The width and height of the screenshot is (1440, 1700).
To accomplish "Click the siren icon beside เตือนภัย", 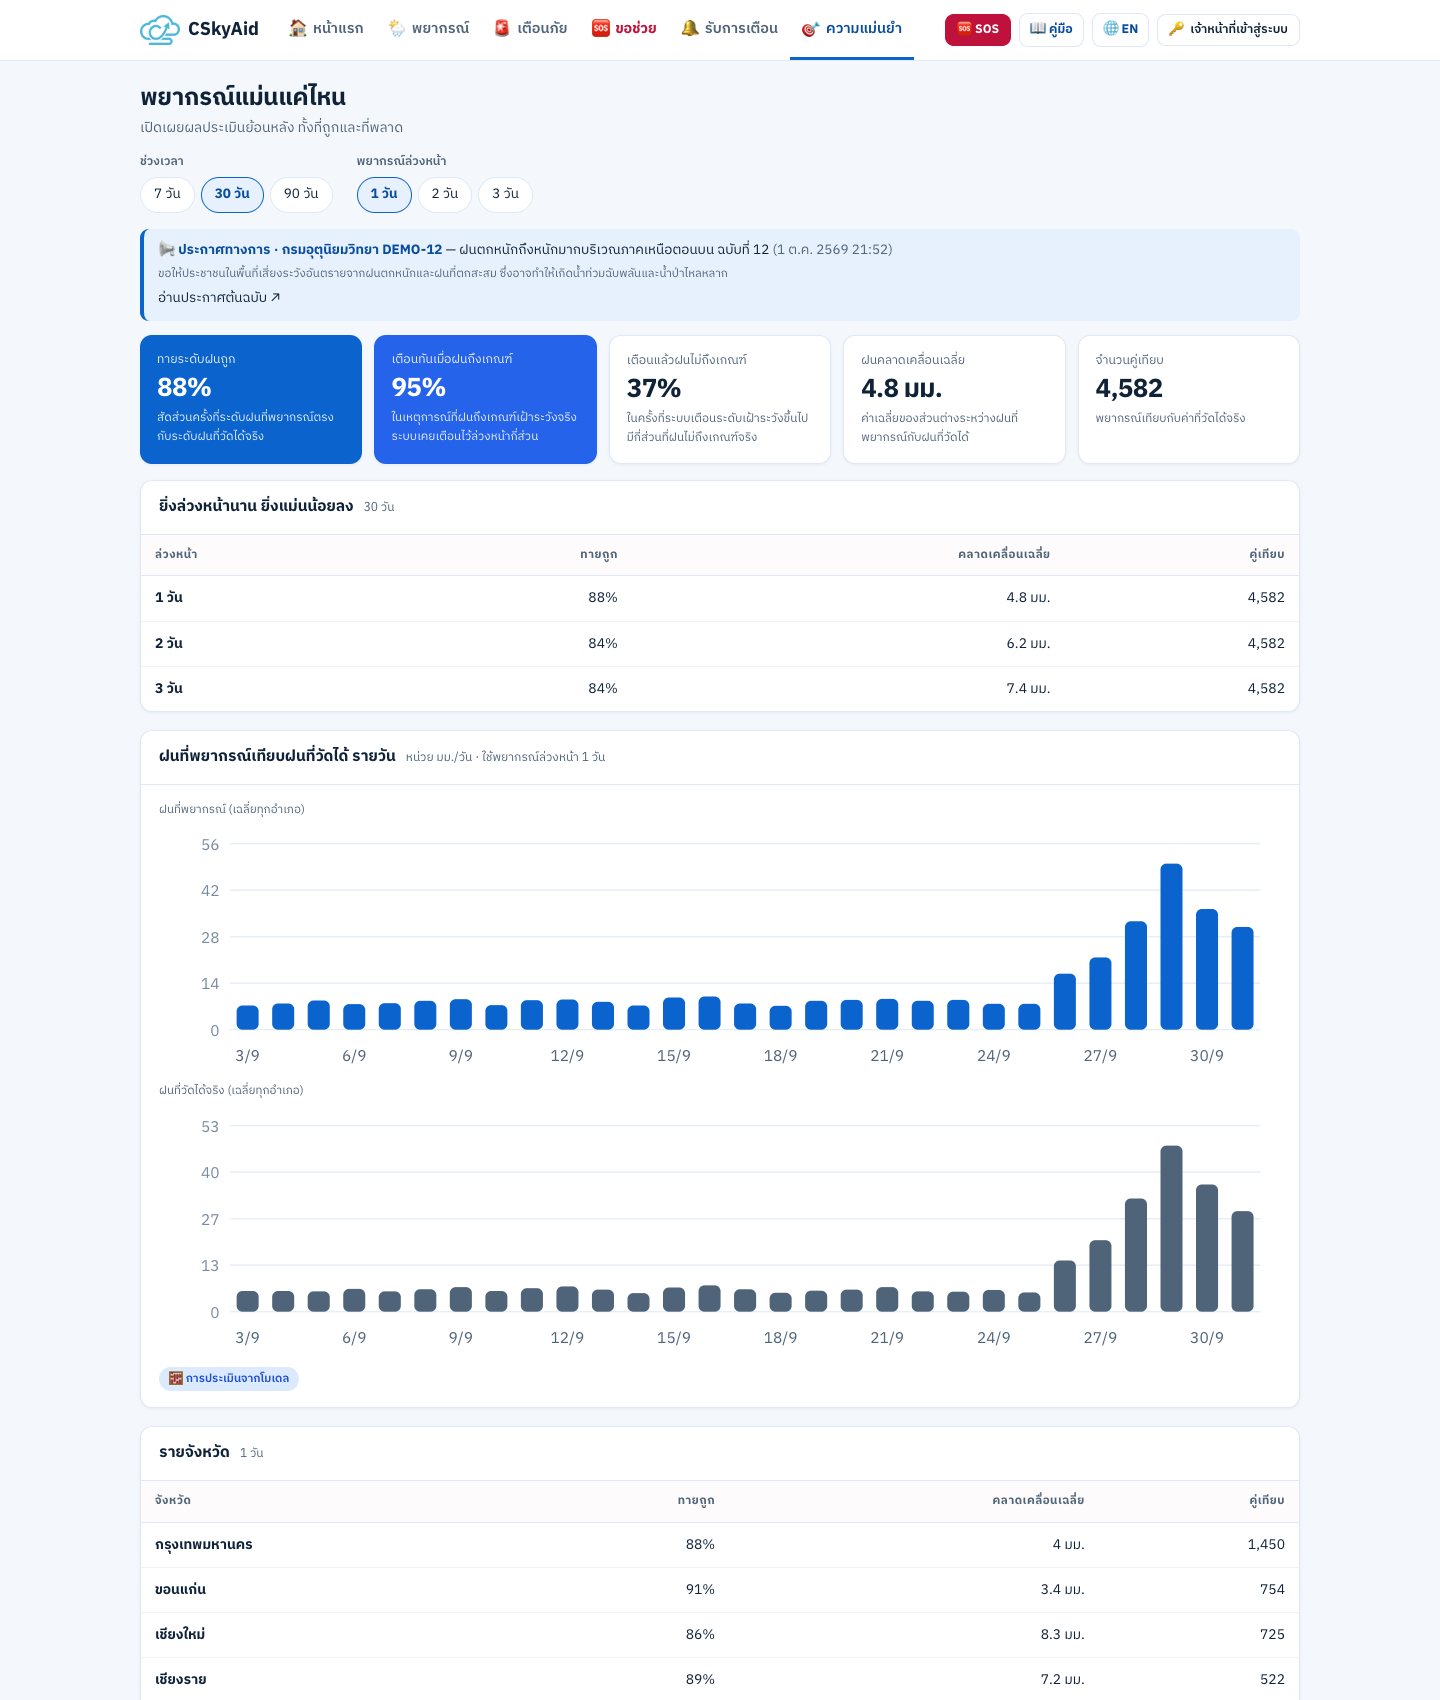I will 502,28.
